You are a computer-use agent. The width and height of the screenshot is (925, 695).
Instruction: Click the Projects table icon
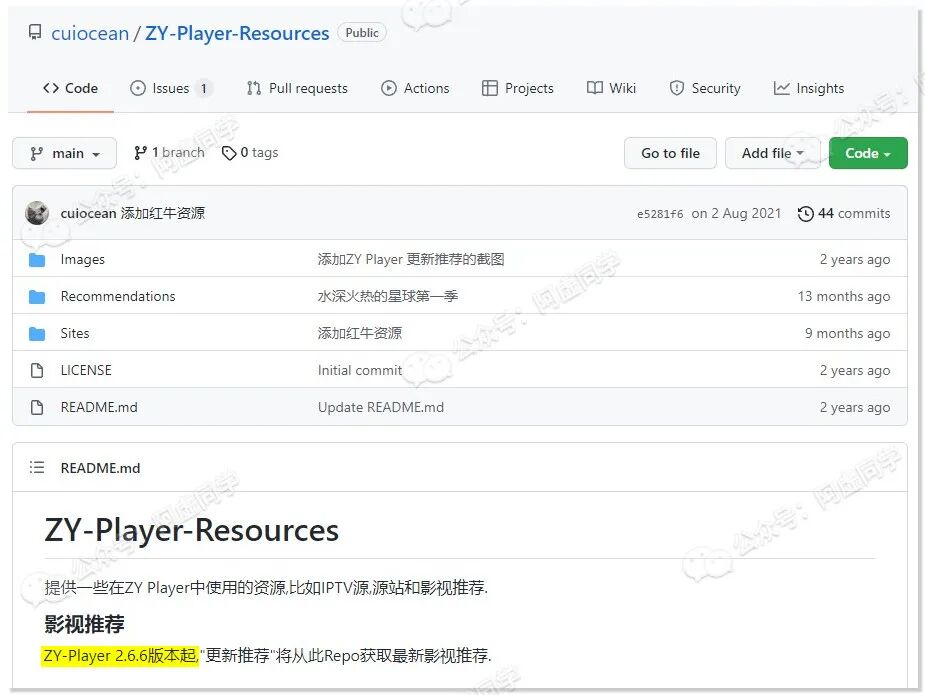[x=490, y=88]
